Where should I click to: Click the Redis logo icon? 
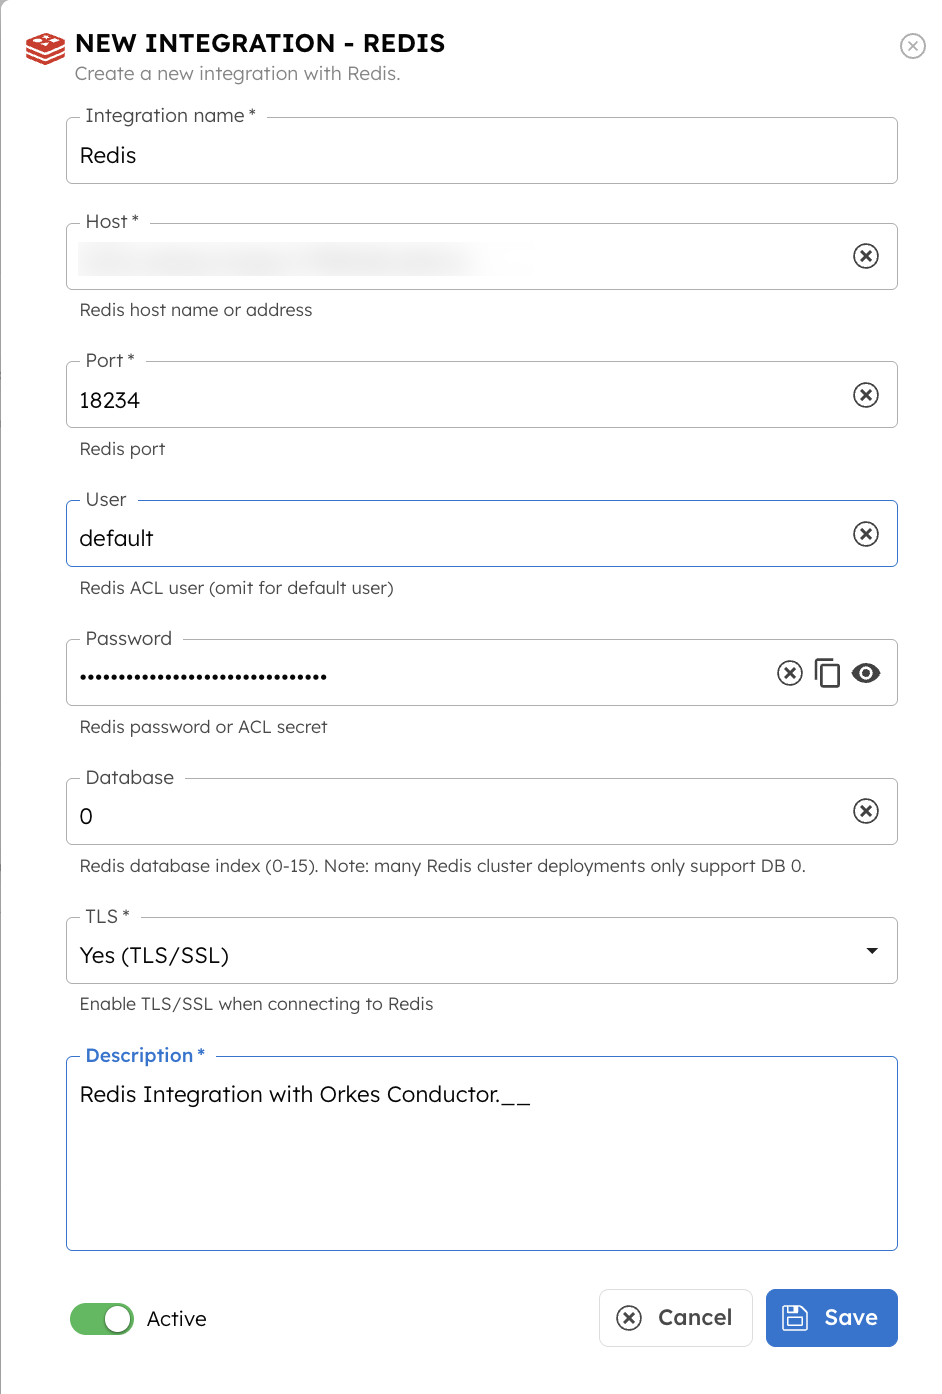point(45,48)
